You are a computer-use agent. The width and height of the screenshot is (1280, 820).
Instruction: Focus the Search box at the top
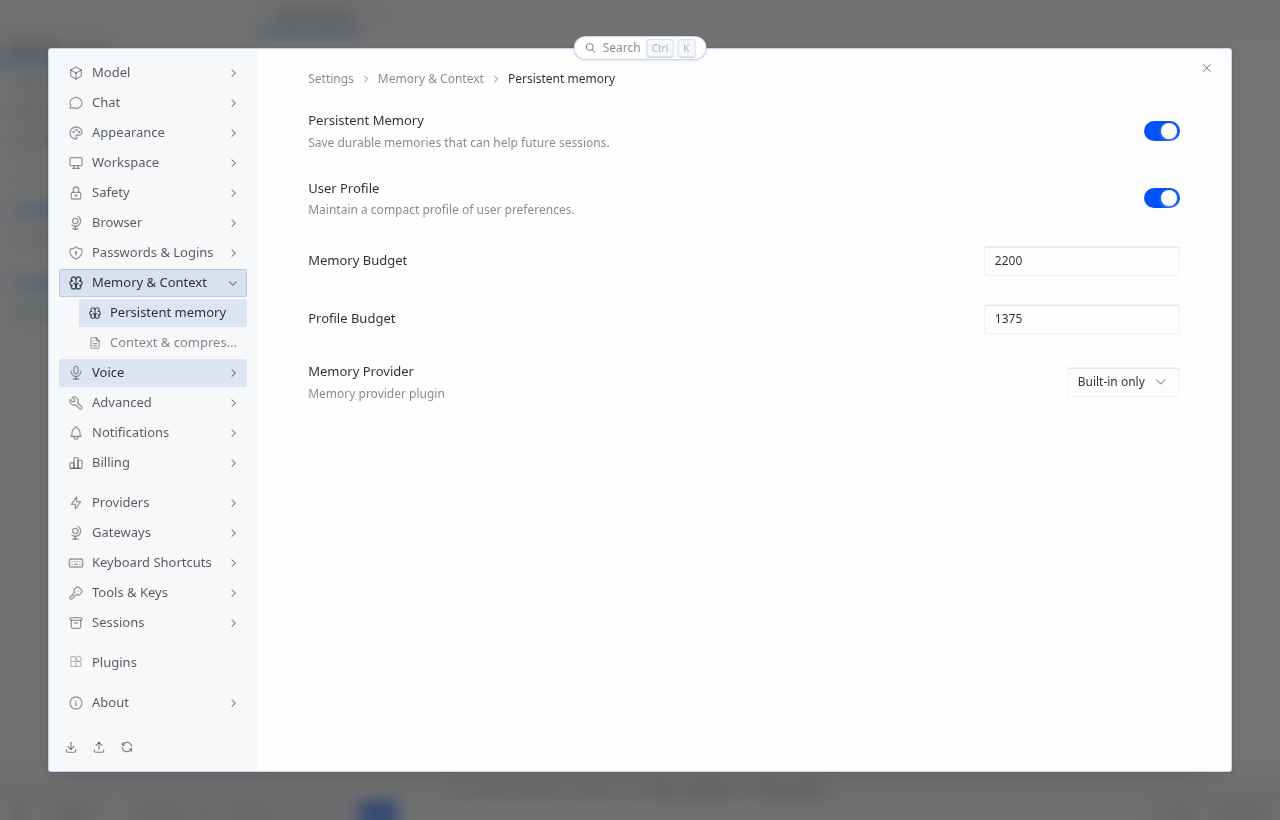(x=640, y=48)
